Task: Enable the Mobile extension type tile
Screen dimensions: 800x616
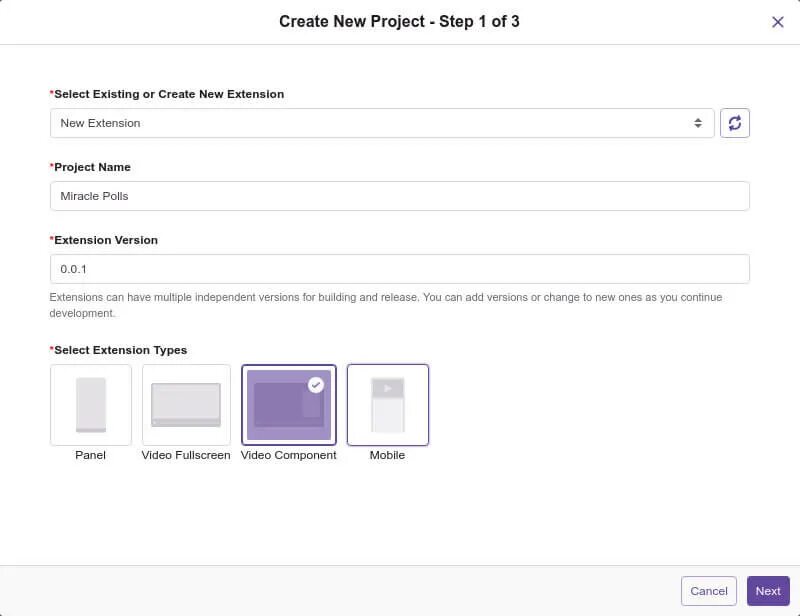Action: point(388,404)
